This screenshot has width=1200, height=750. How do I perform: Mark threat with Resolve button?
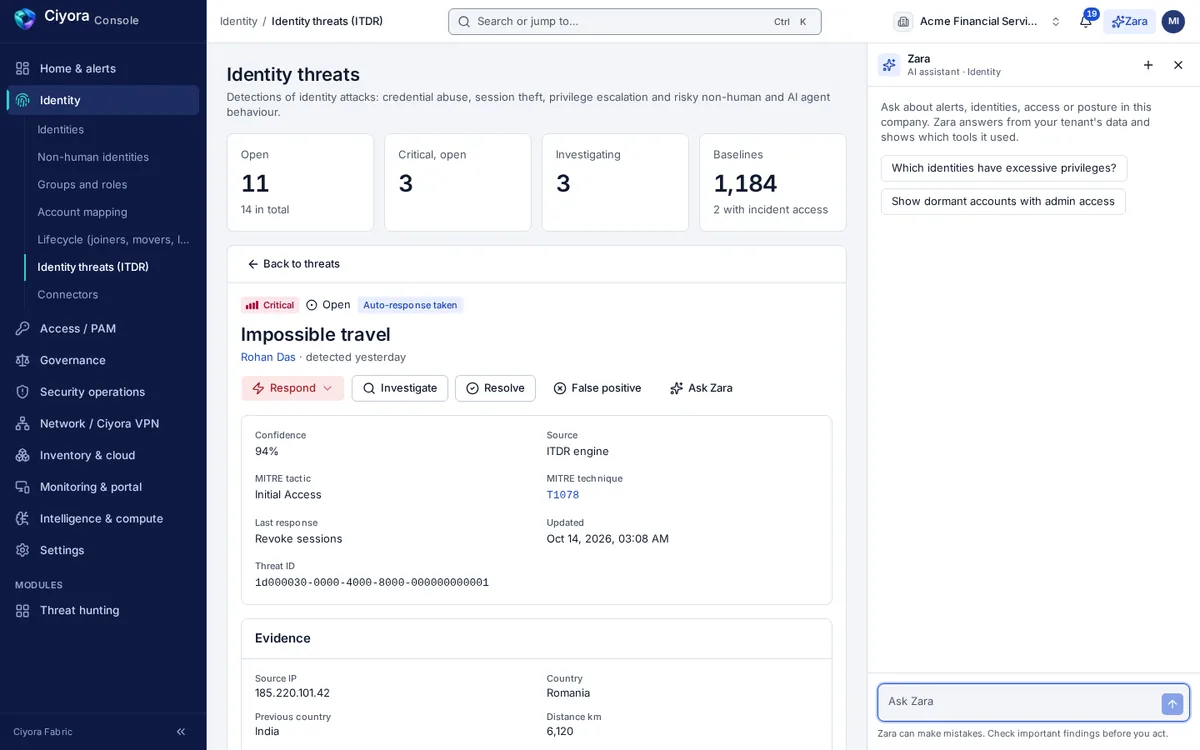coord(495,388)
